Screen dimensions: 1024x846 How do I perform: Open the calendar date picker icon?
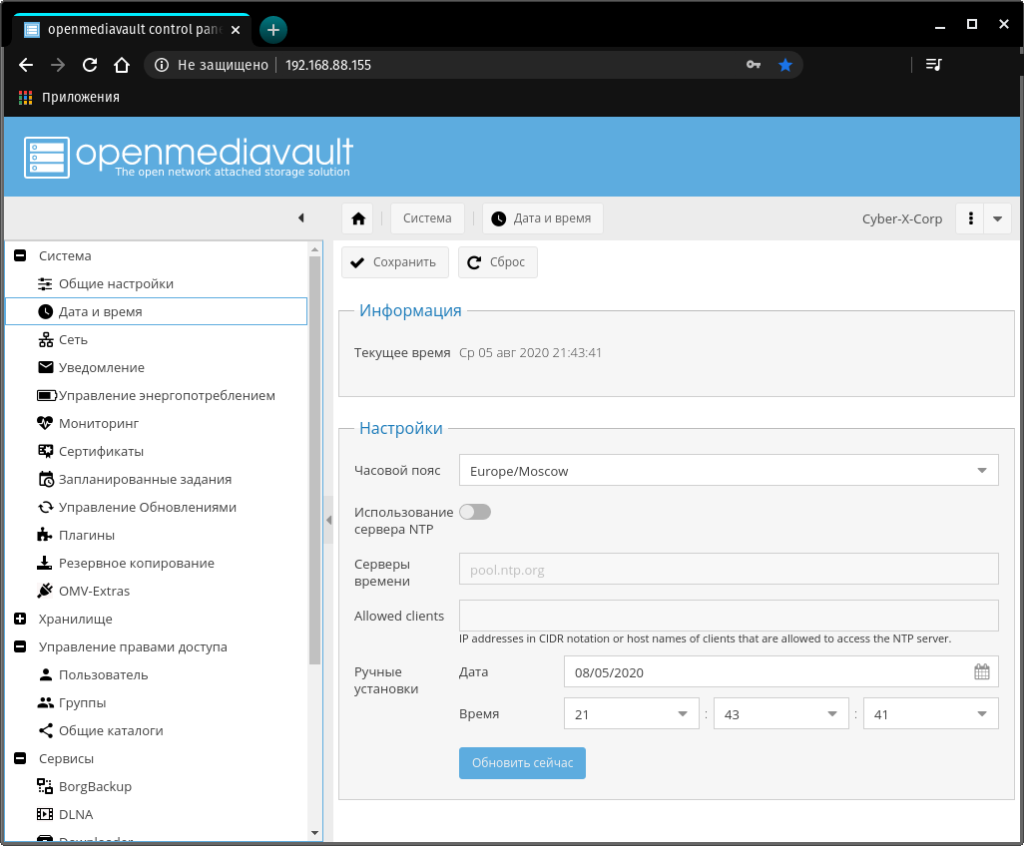click(981, 672)
